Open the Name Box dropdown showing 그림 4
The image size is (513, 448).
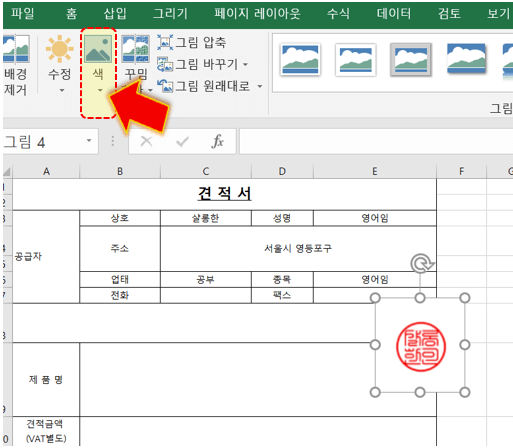click(89, 141)
